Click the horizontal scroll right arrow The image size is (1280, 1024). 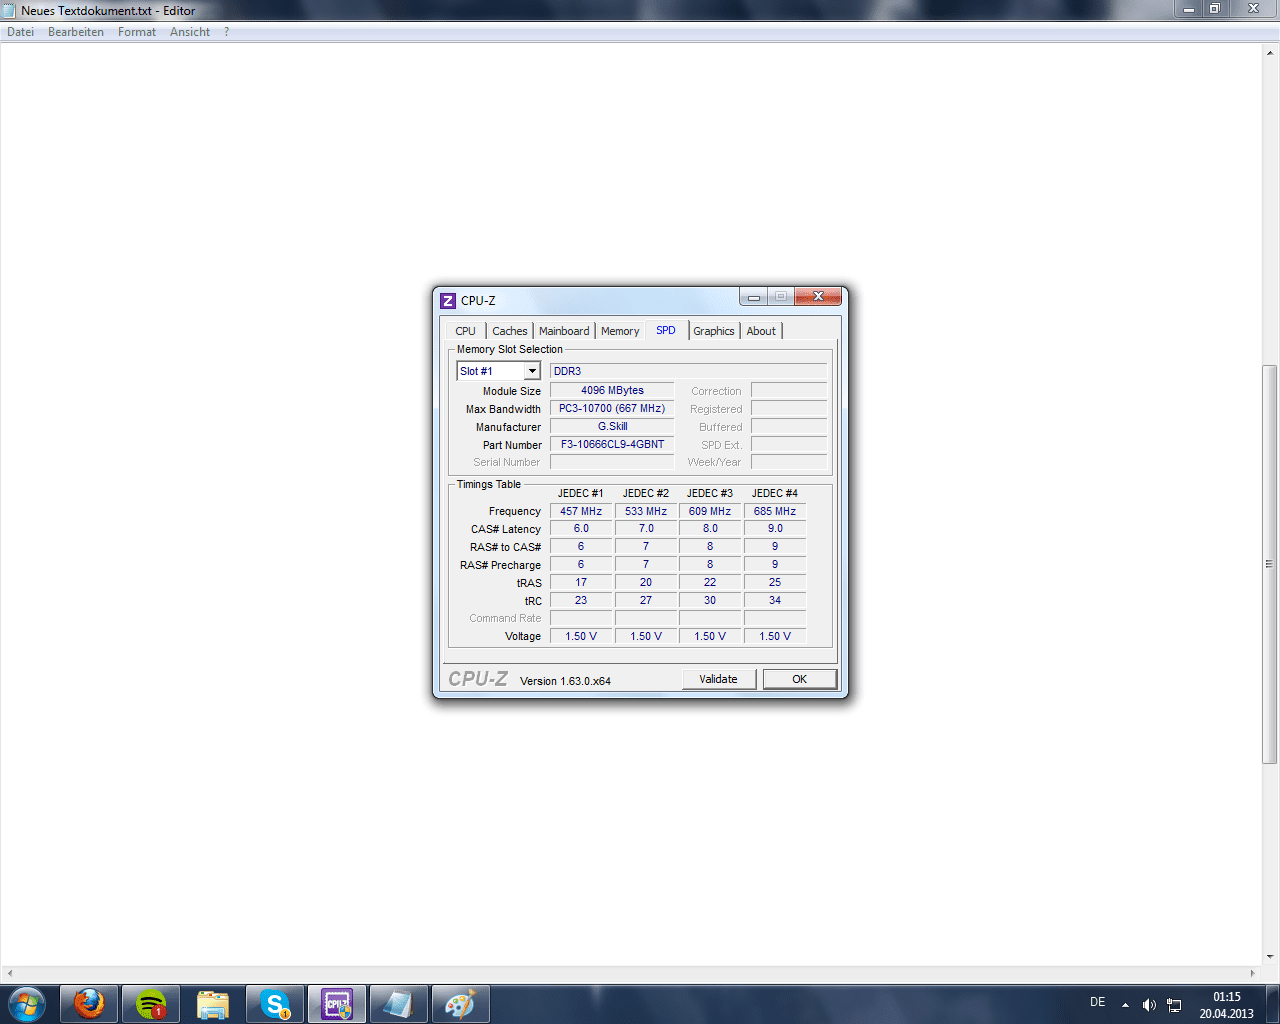pyautogui.click(x=1253, y=973)
